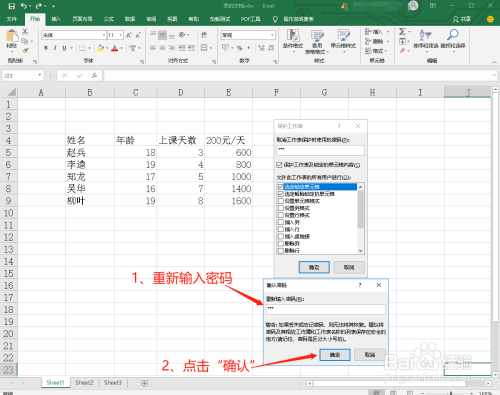Switch to the Page Layout ribbon tab
This screenshot has height=395, width=500.
[83, 19]
